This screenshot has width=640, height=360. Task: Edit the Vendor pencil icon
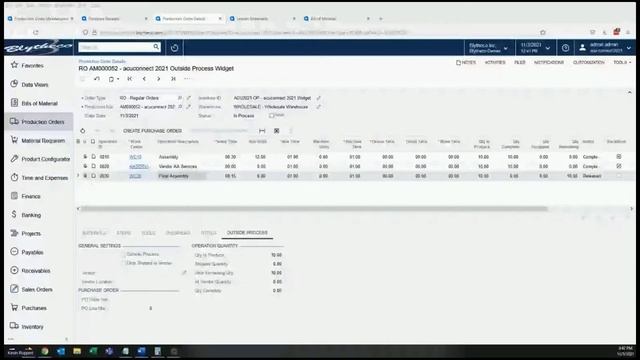[184, 273]
